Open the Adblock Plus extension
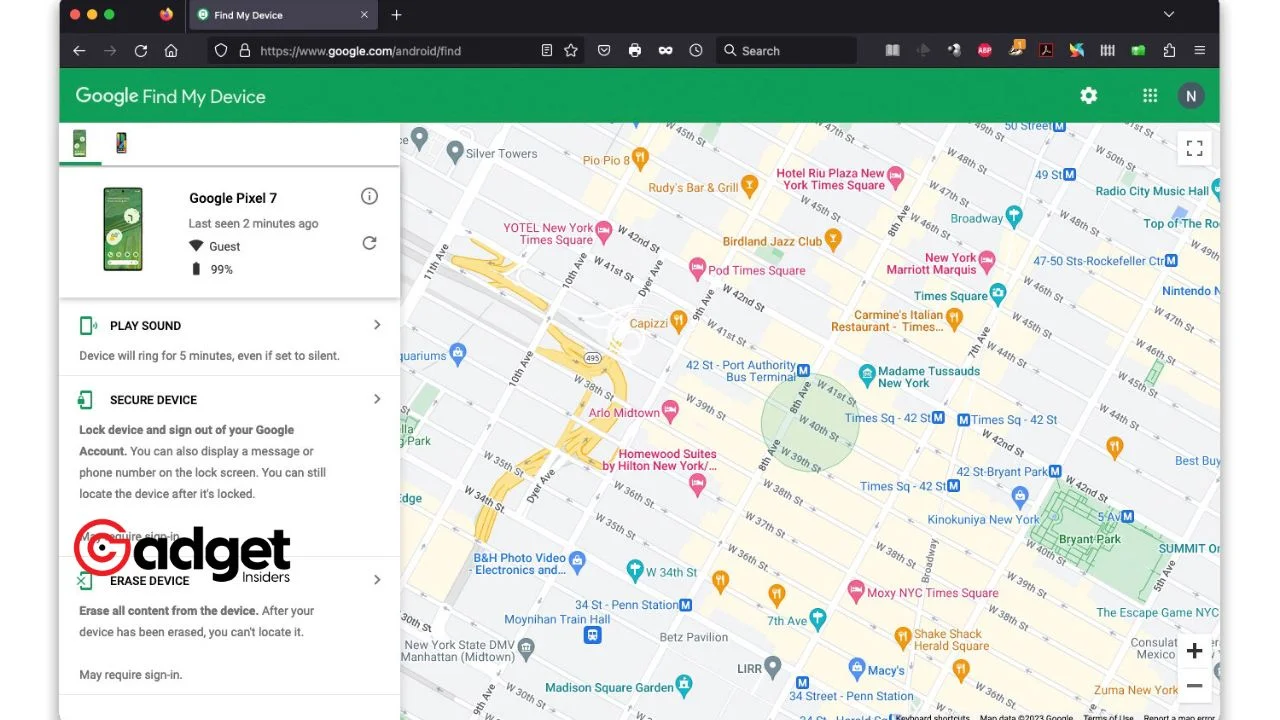The height and width of the screenshot is (720, 1280). point(984,50)
